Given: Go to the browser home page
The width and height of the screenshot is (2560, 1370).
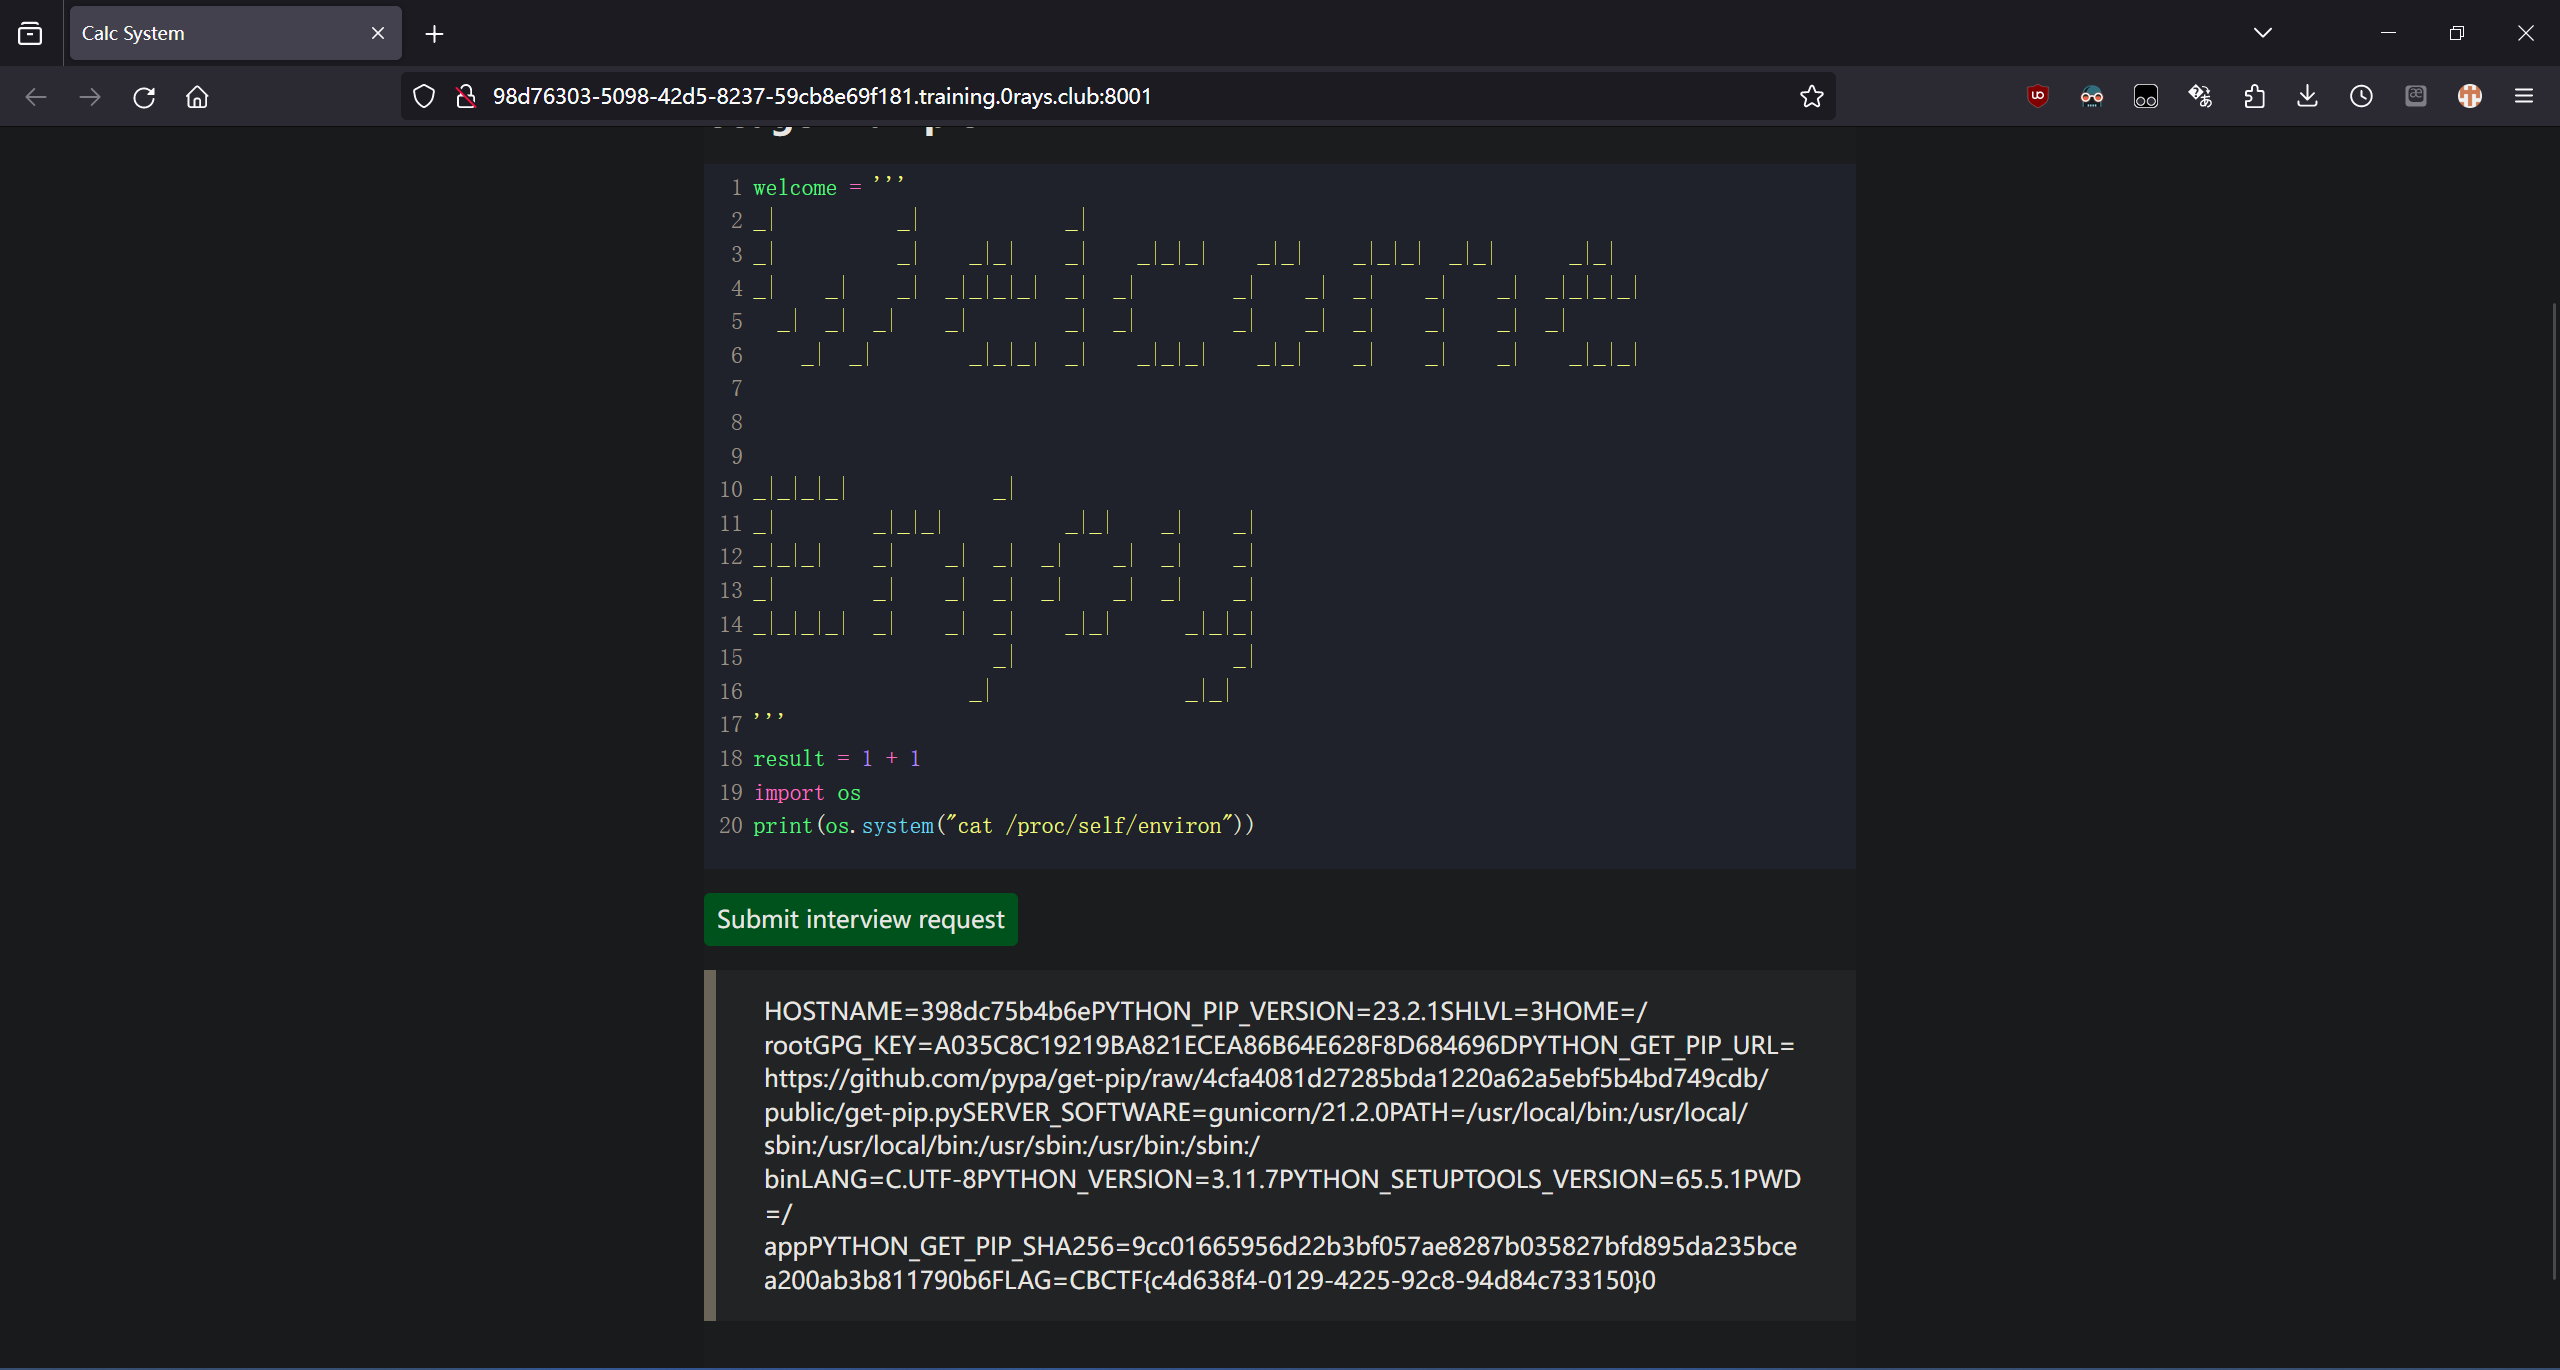Looking at the screenshot, I should pyautogui.click(x=197, y=97).
